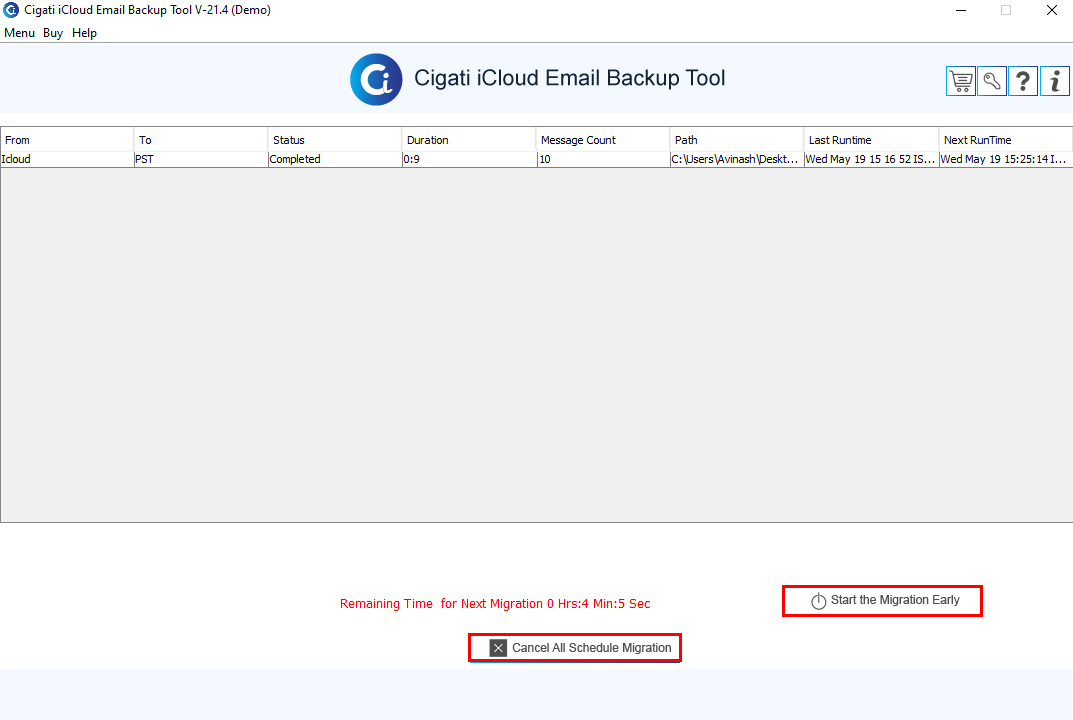Select the 'Completed' status cell
The image size is (1073, 720).
pos(335,159)
